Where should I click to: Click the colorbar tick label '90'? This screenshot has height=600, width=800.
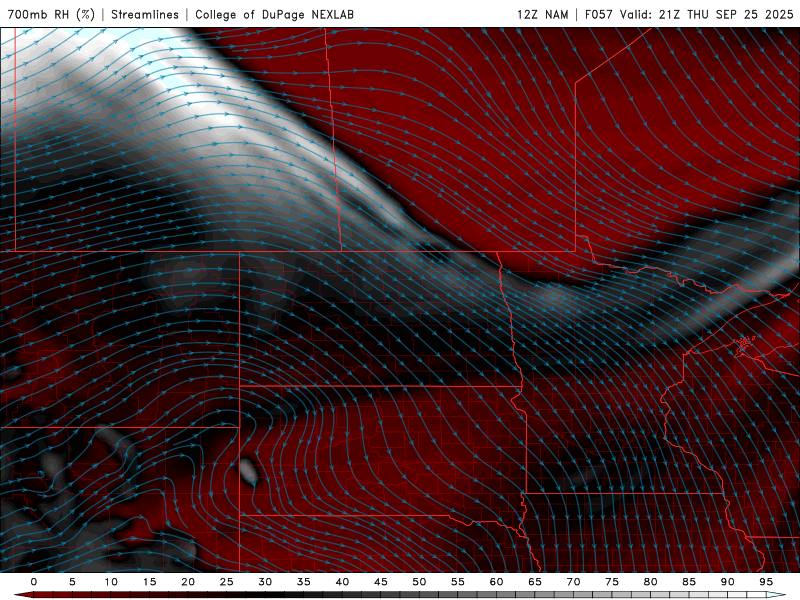728,582
